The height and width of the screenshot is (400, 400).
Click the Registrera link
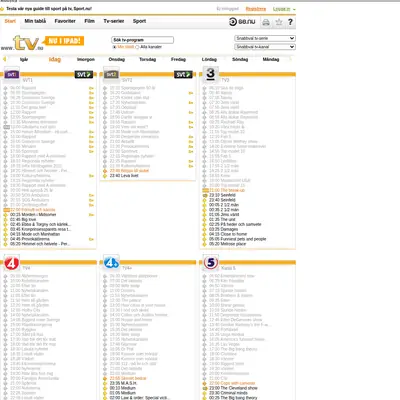point(256,9)
